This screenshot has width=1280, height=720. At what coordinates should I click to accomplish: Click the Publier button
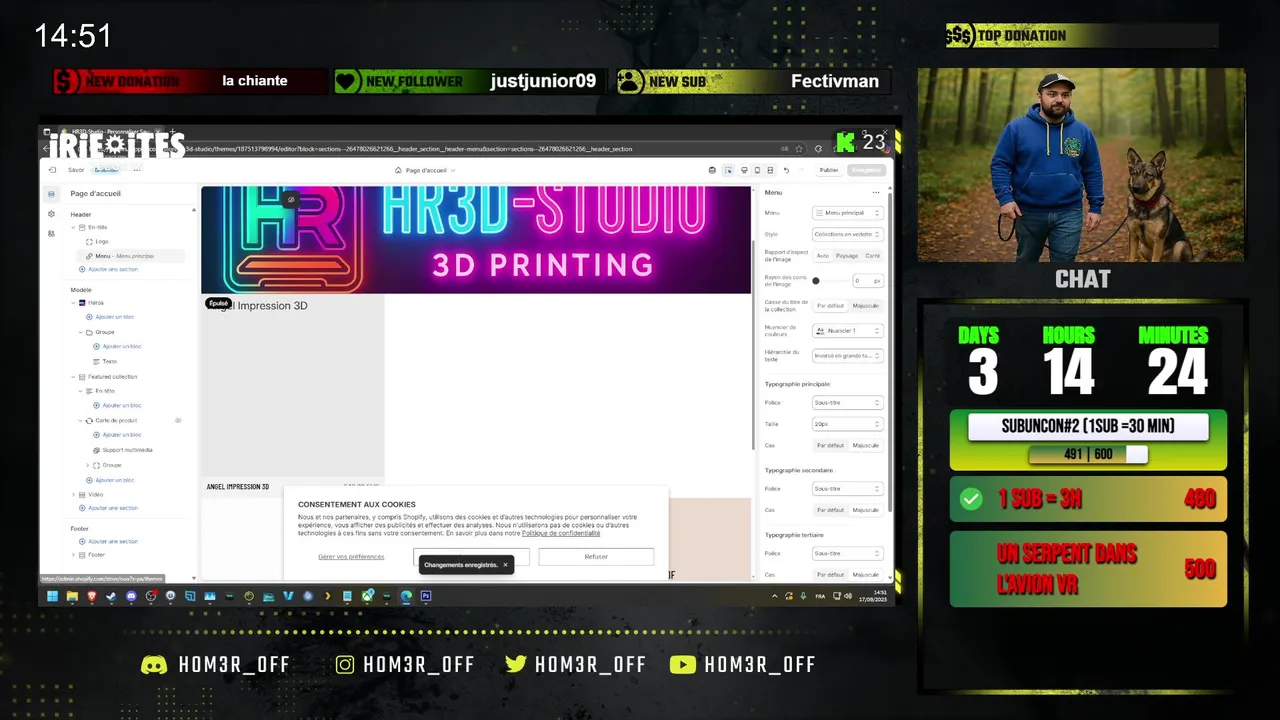point(829,170)
